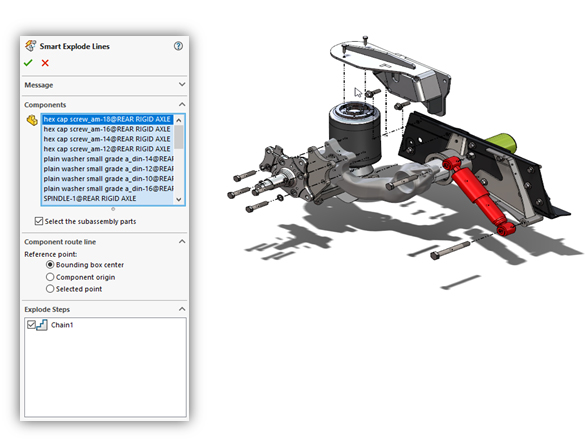Click the Chain1 explode step icon
The image size is (586, 441).
point(42,324)
